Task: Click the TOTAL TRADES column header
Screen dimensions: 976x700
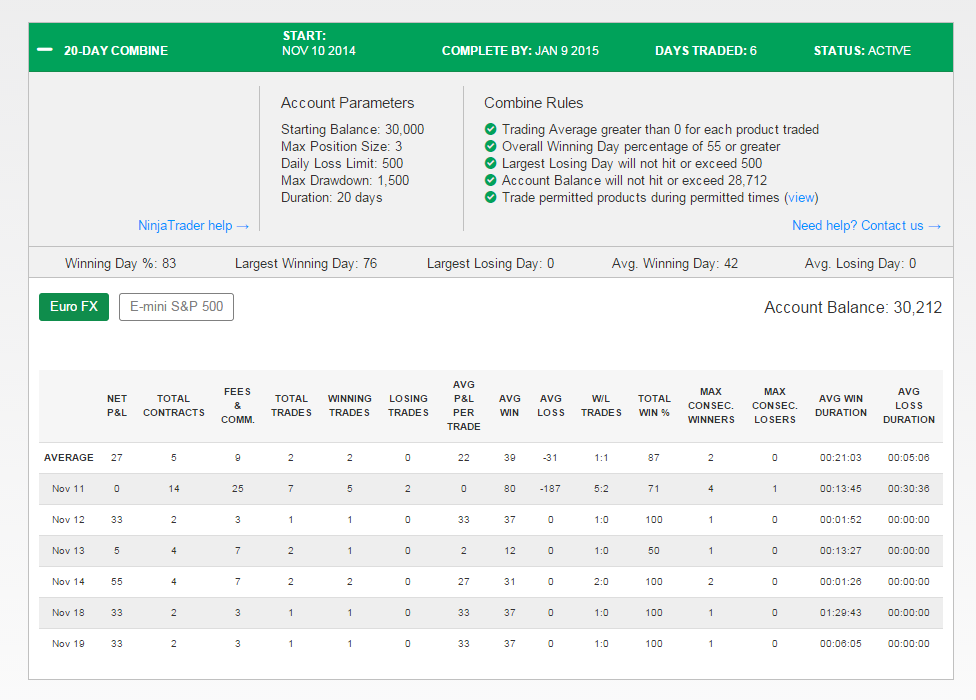Action: click(x=291, y=406)
